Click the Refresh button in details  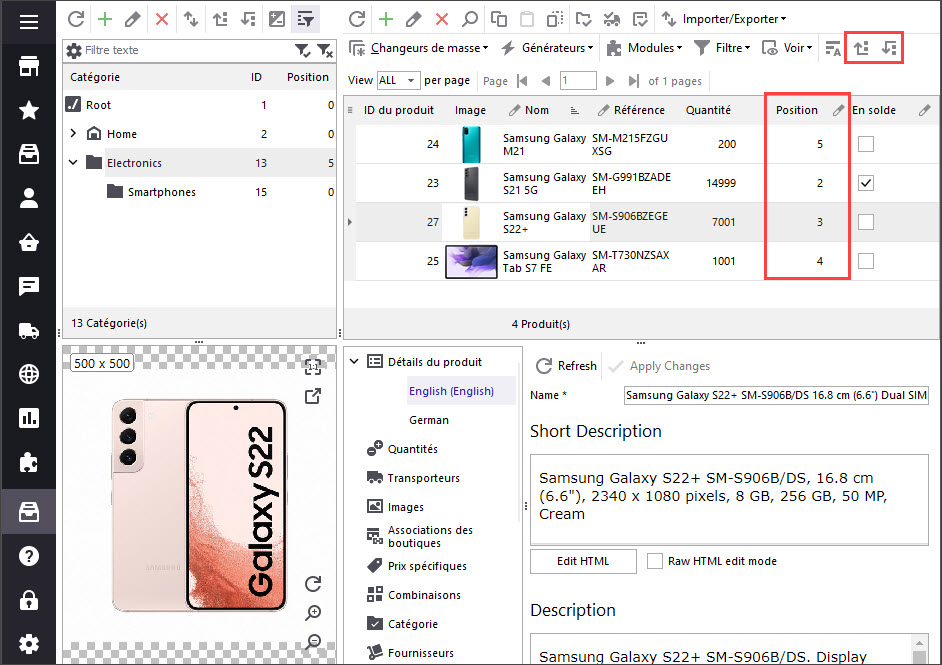coord(567,366)
